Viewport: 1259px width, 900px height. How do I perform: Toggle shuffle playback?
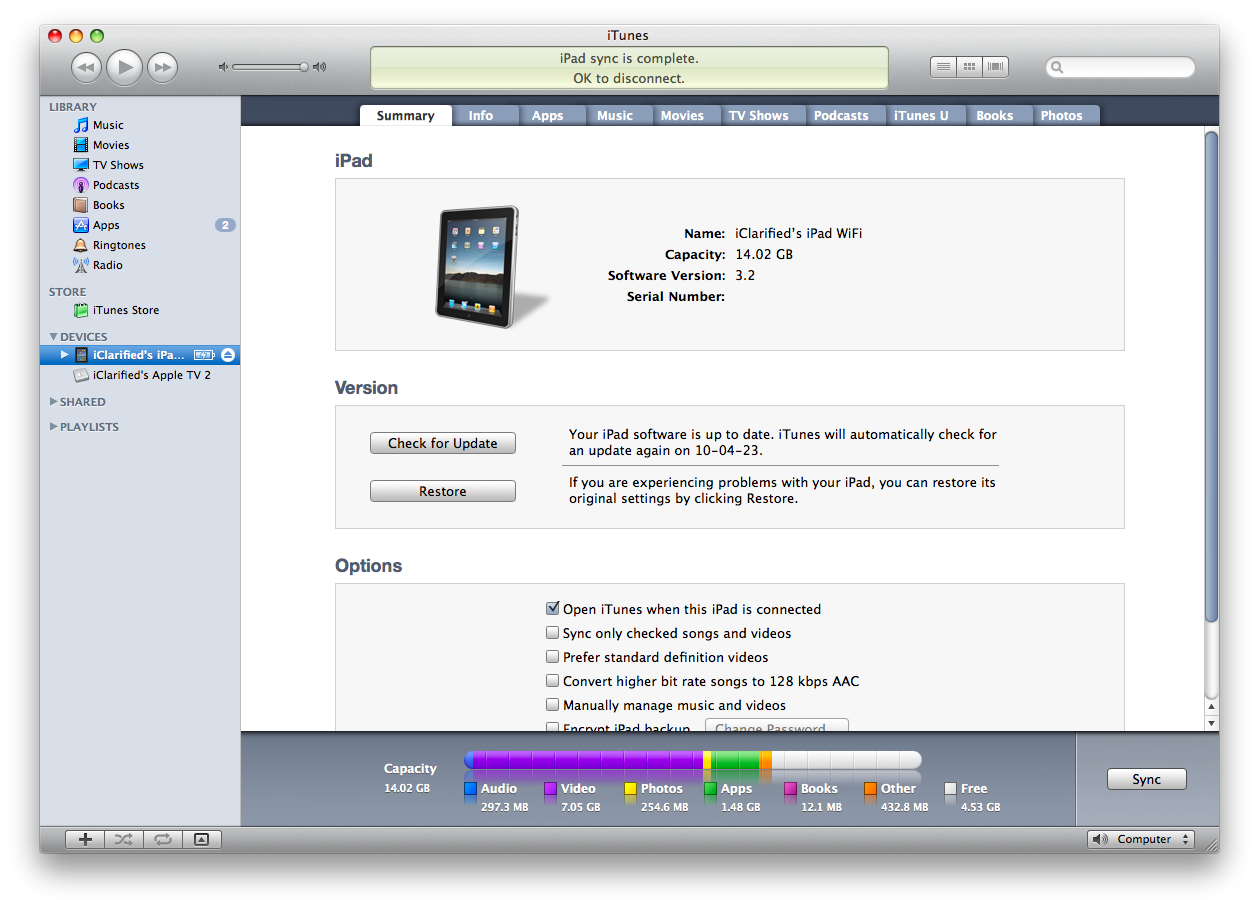click(123, 839)
